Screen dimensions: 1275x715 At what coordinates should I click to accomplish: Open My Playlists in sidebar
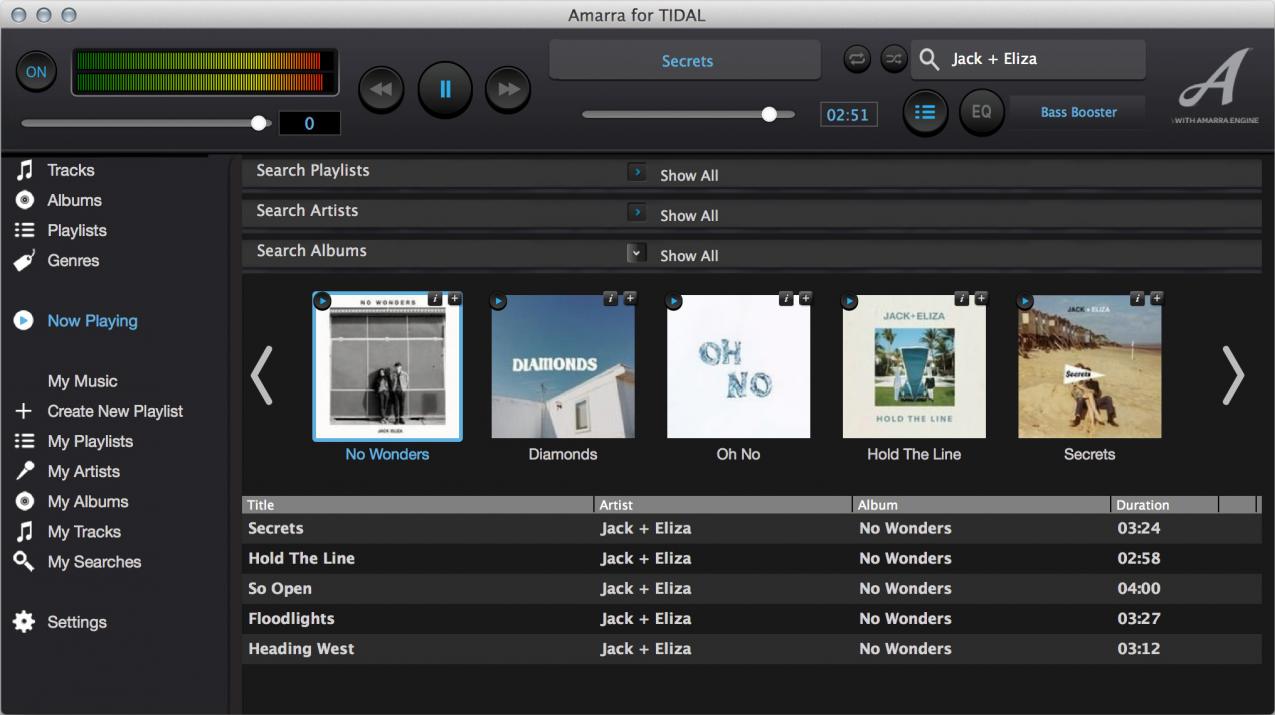(90, 441)
